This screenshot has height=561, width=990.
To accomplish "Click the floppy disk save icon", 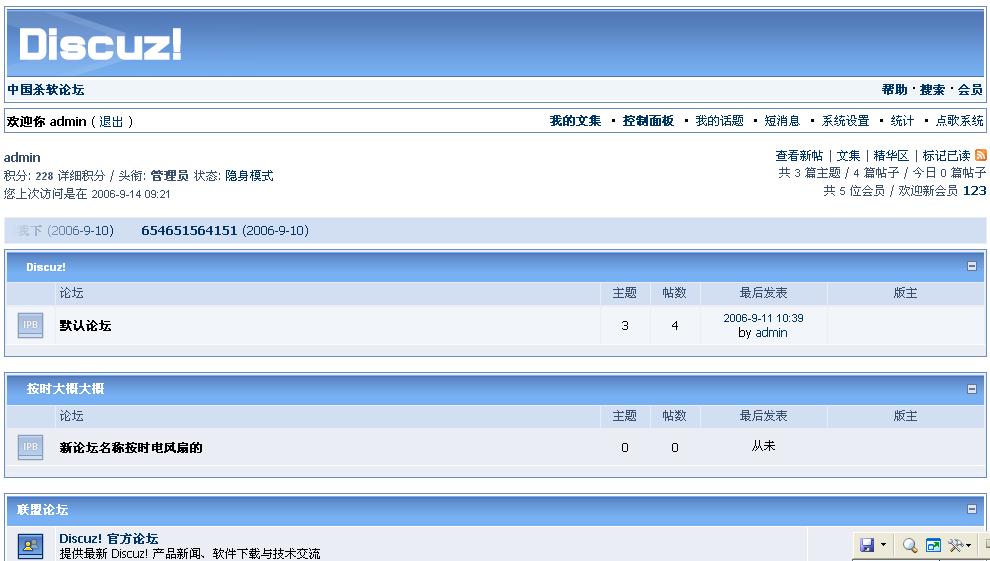I will [x=868, y=545].
